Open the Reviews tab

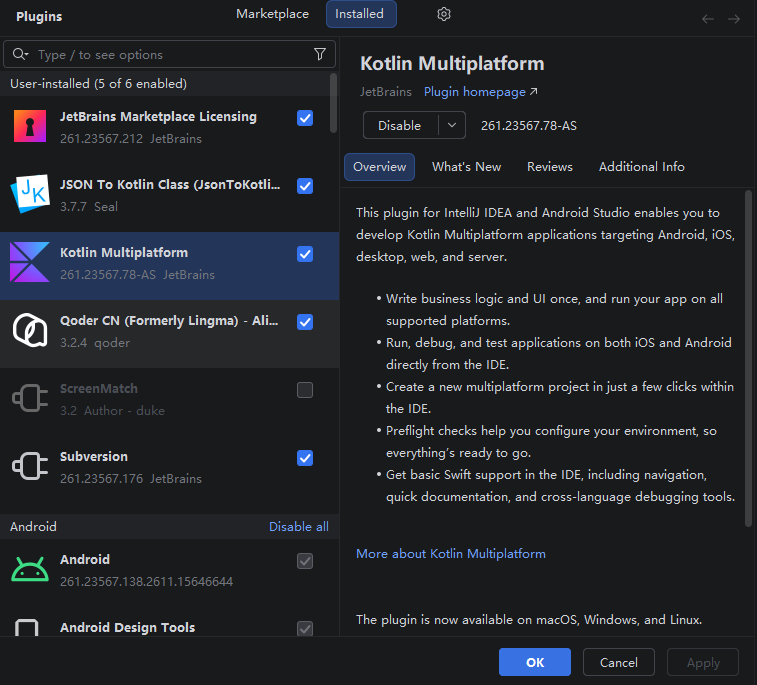click(550, 167)
